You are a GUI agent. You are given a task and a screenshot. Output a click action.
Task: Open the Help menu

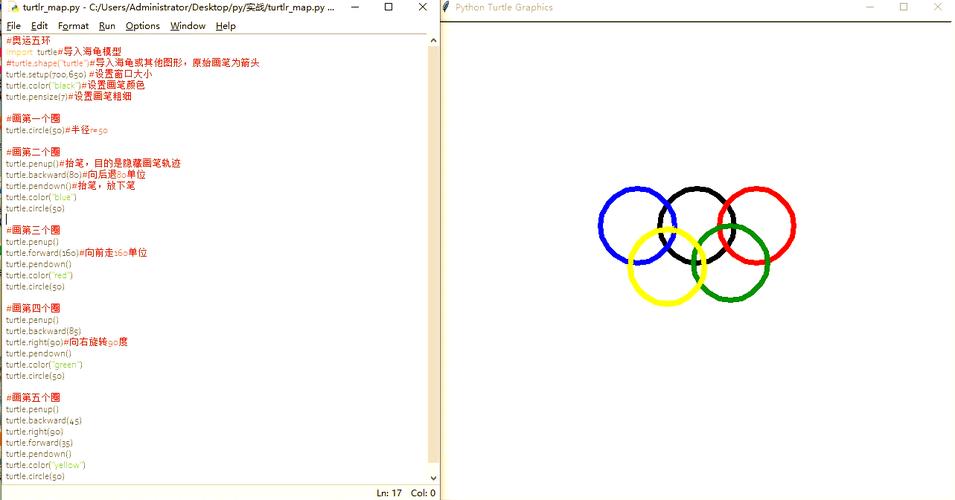pyautogui.click(x=225, y=26)
